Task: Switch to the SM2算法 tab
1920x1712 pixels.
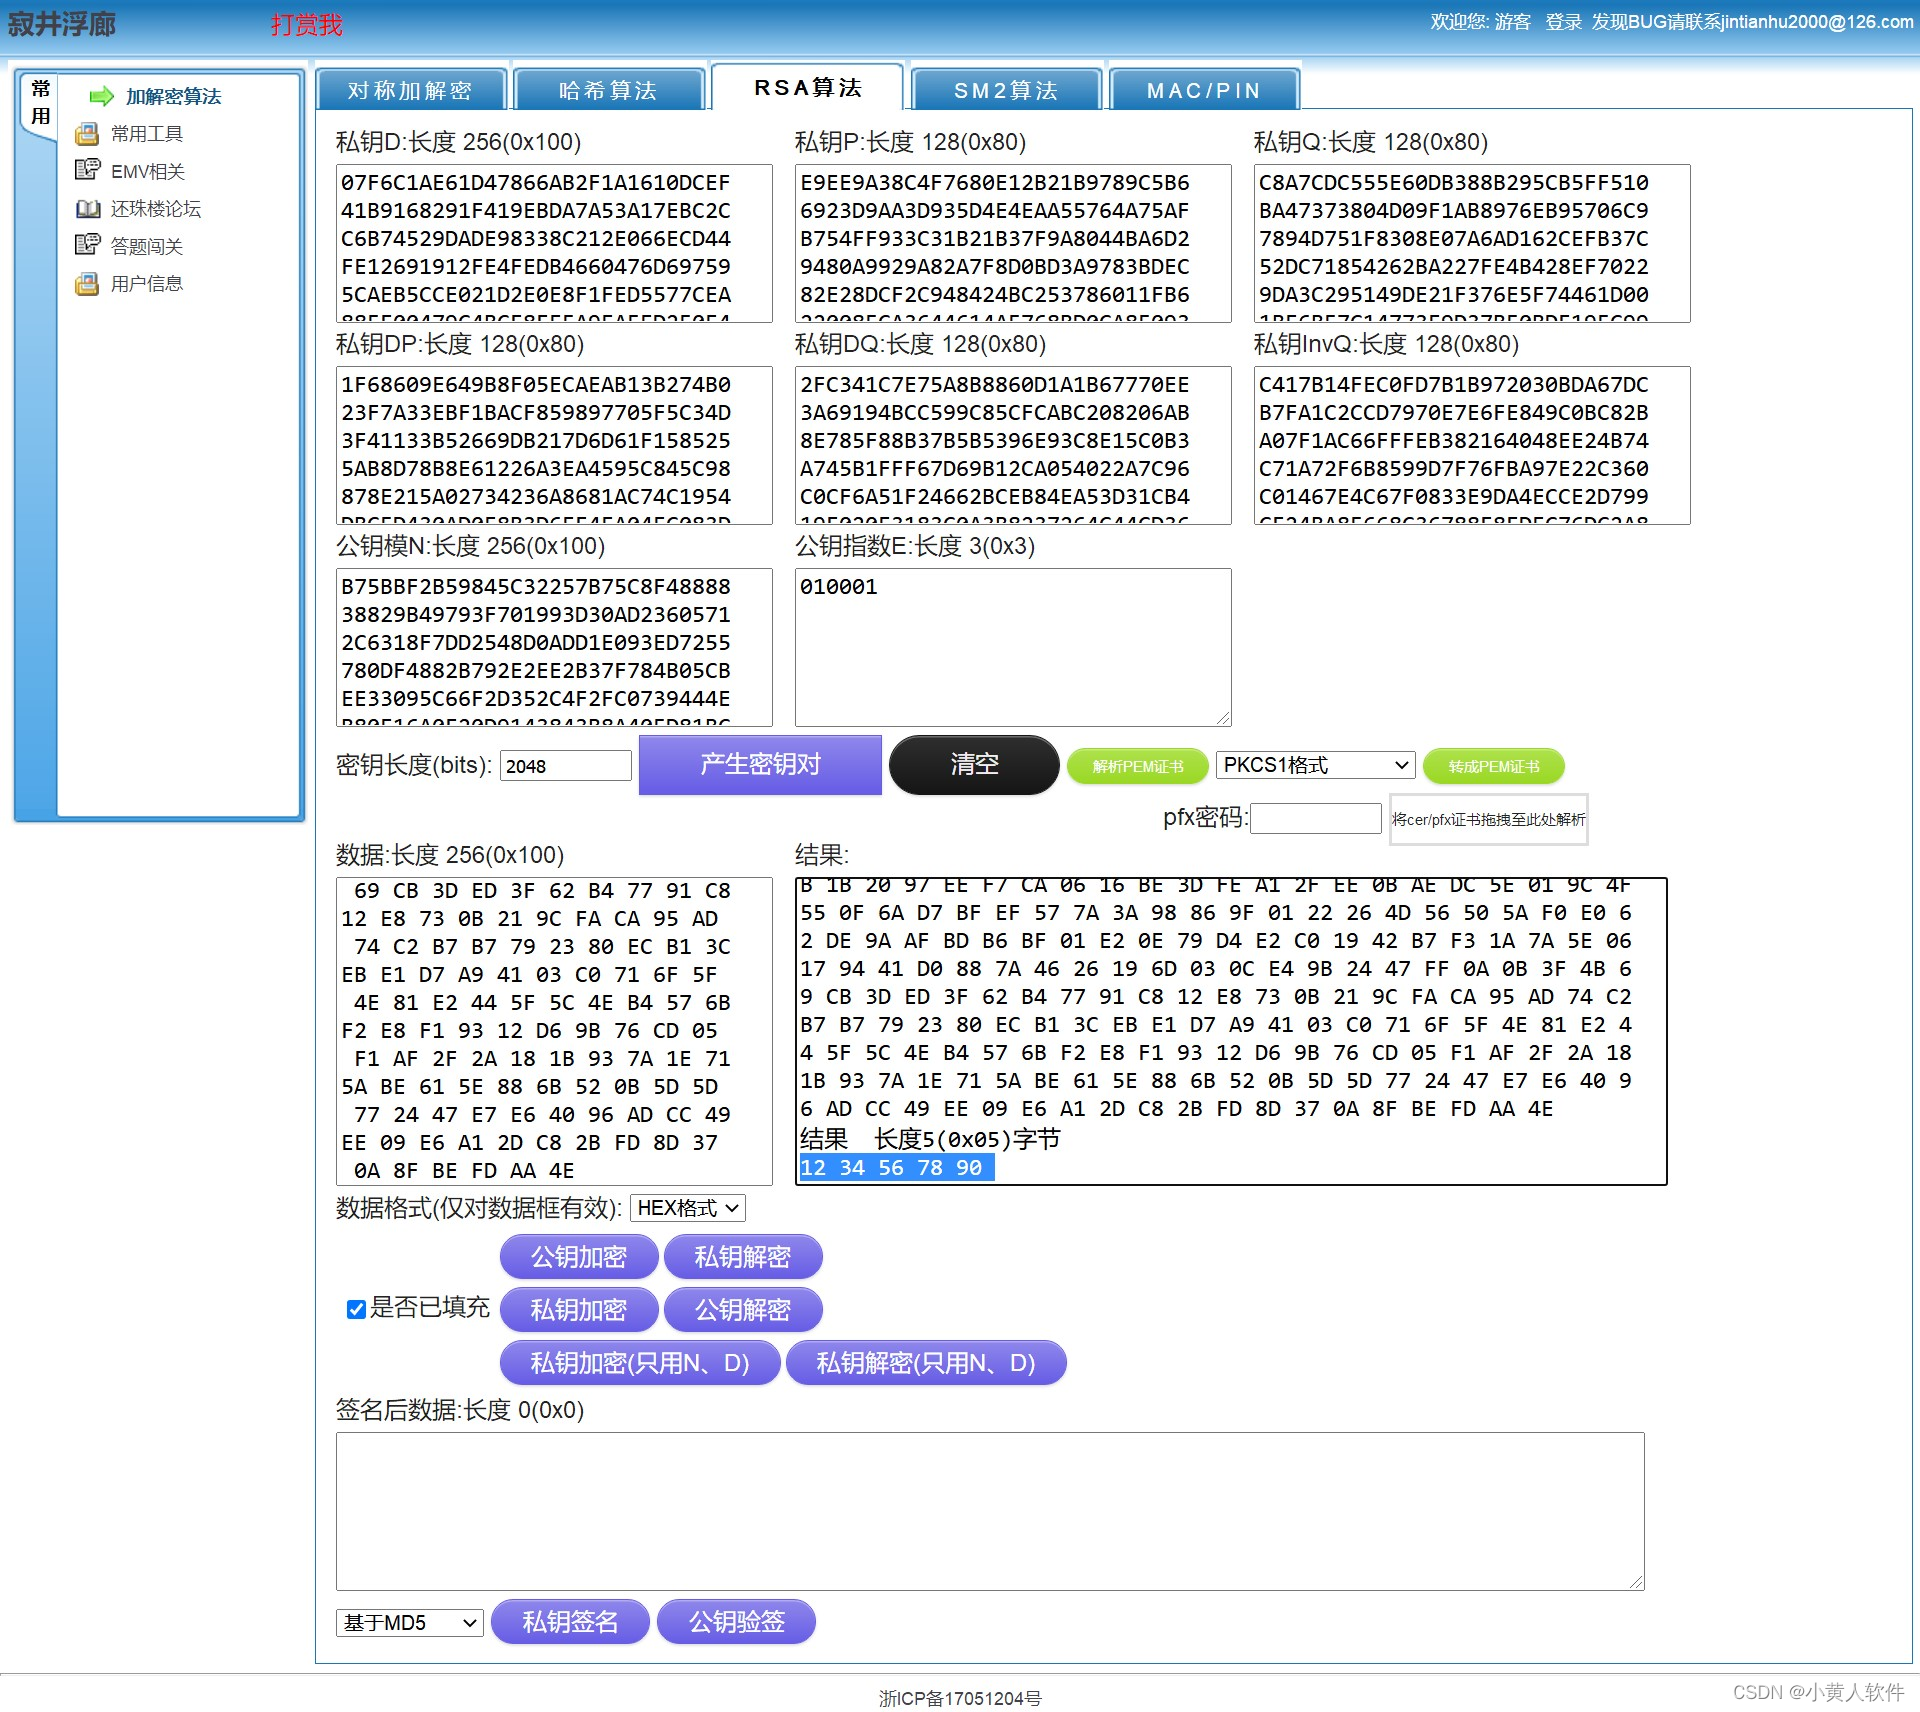Action: coord(1006,90)
